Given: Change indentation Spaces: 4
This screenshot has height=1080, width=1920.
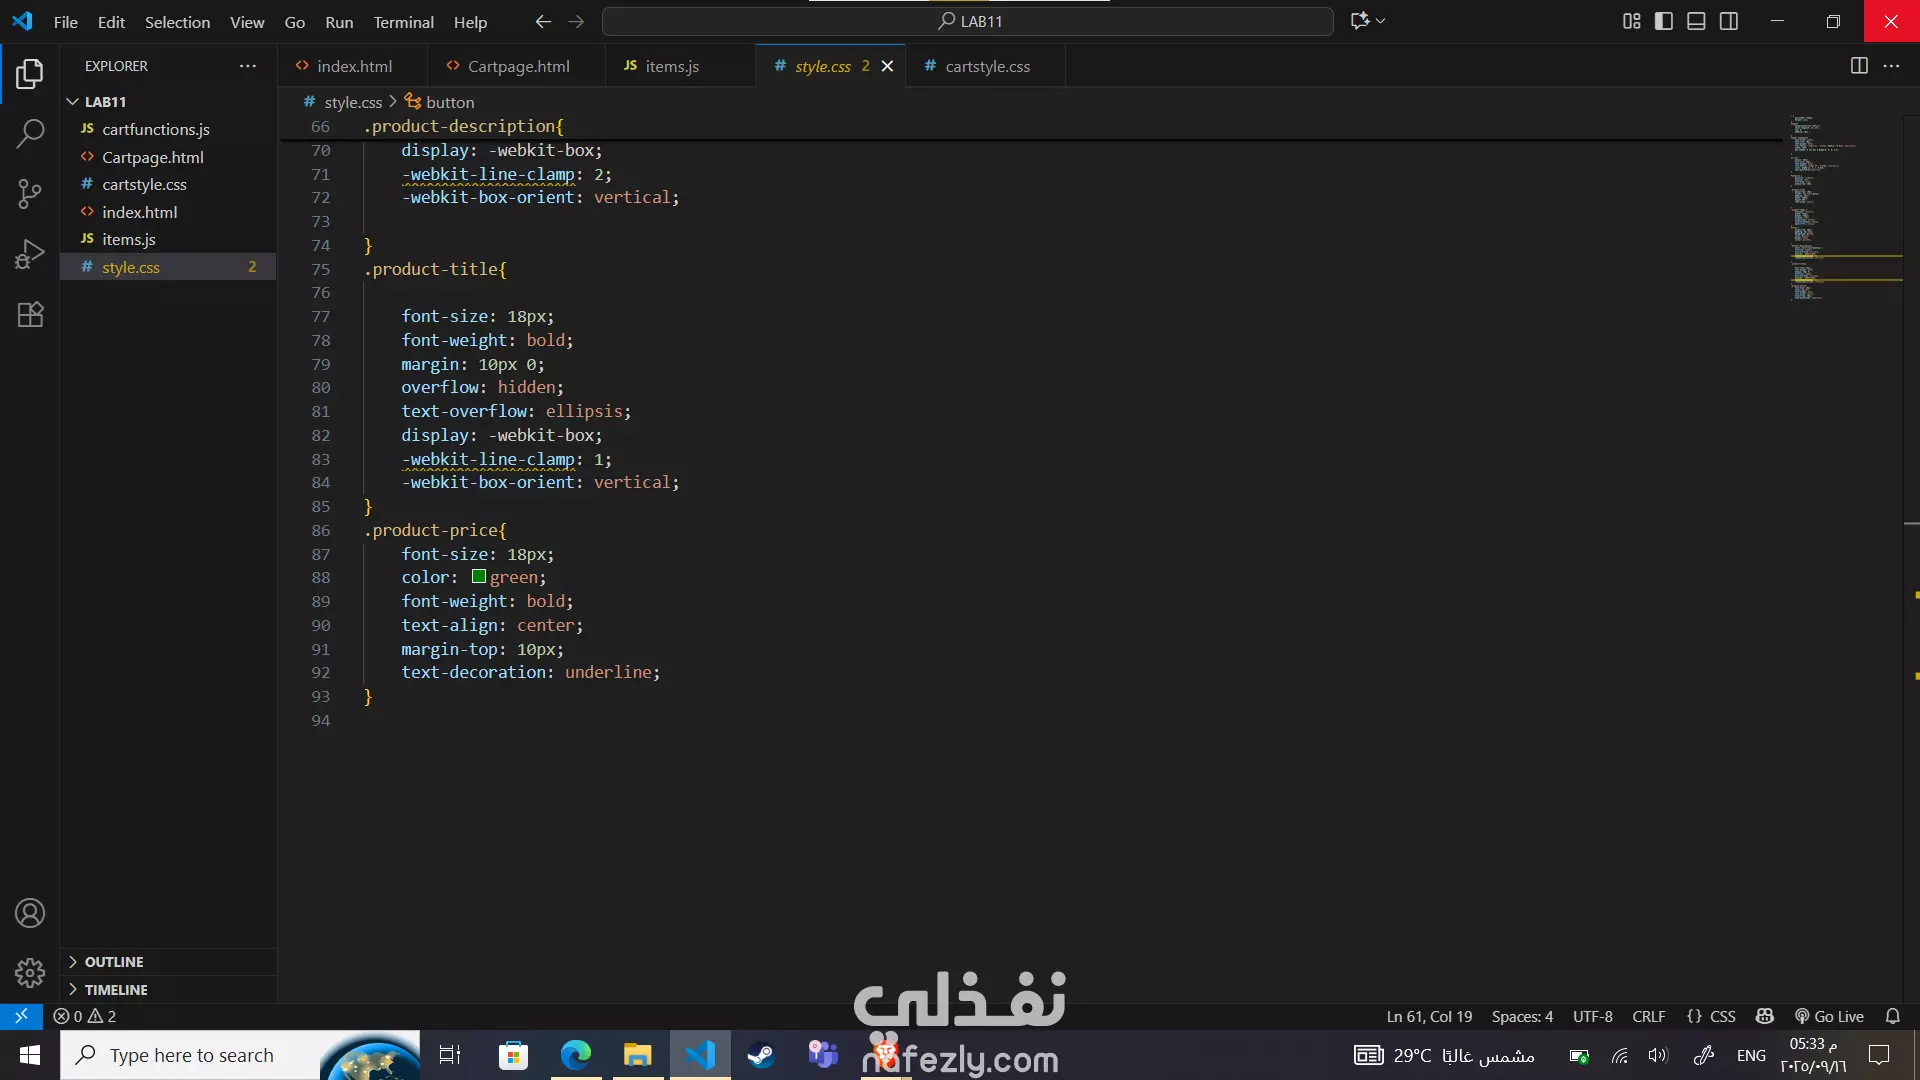Looking at the screenshot, I should [1522, 1016].
